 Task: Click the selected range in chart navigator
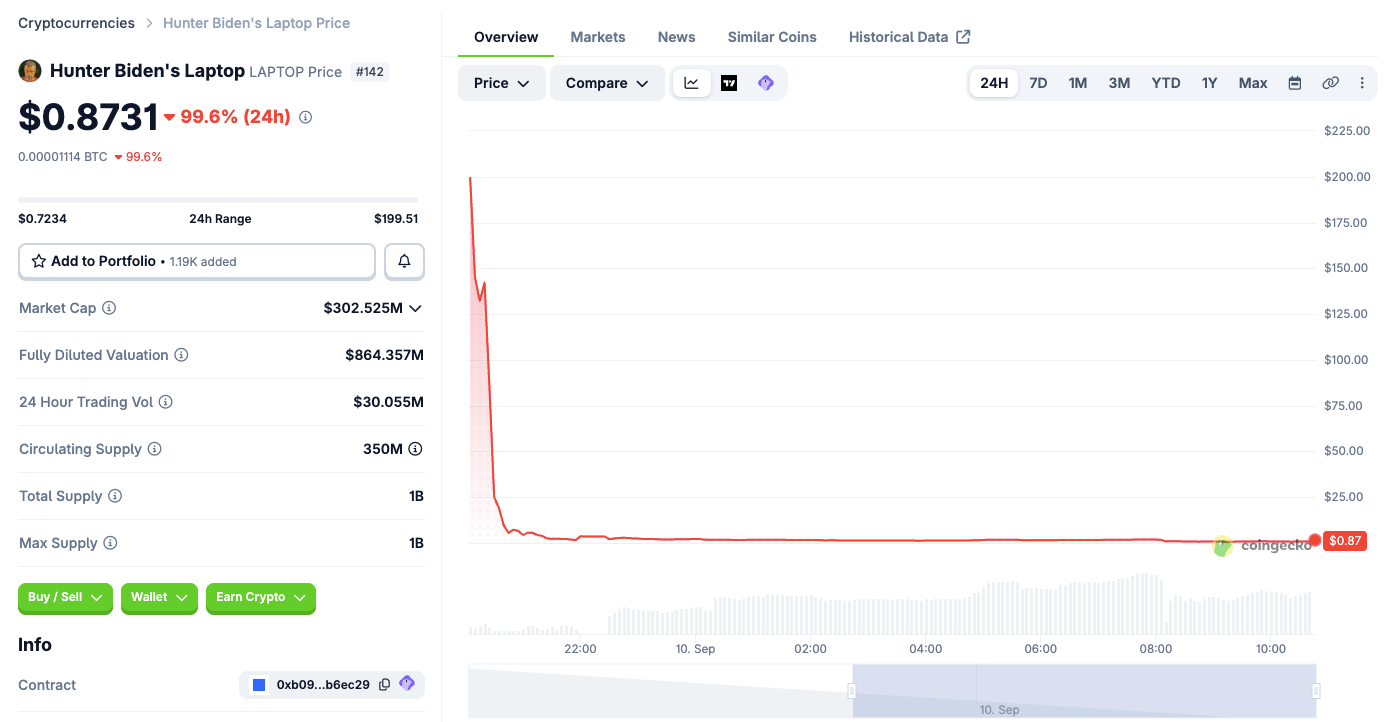pos(1084,691)
